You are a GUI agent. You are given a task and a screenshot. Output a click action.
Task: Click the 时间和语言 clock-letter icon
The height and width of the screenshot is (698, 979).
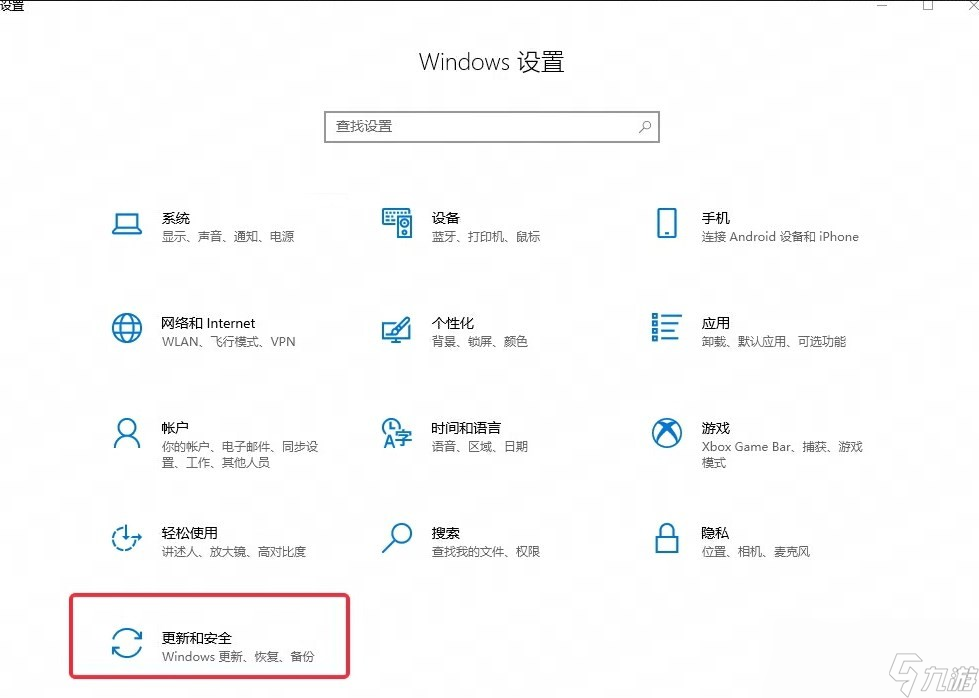(397, 433)
